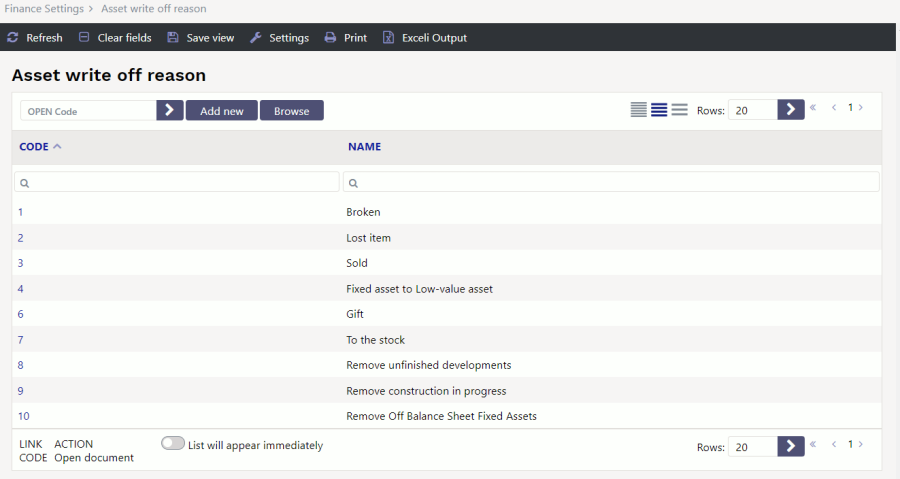Viewport: 900px width, 479px height.
Task: Click the Sold name cell
Action: click(357, 263)
